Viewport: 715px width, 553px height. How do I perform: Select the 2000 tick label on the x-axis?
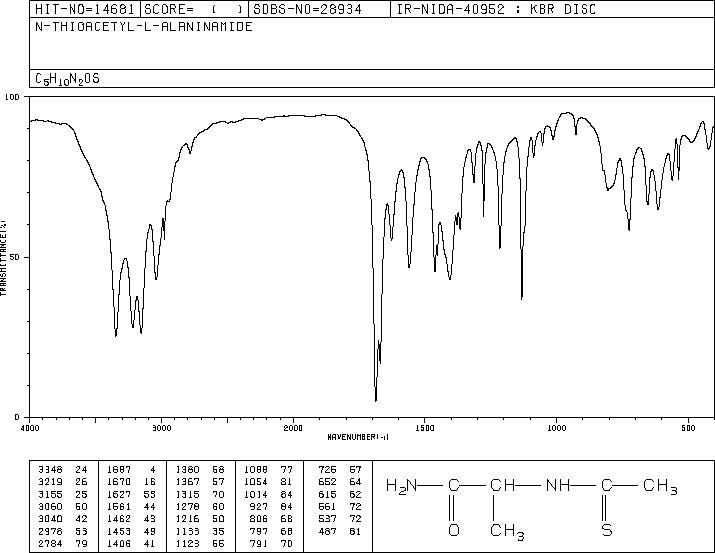click(293, 427)
